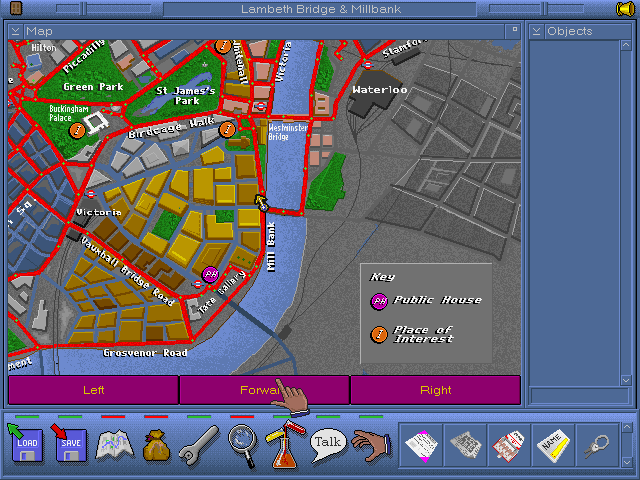Choose the wrench tool icon
Image resolution: width=640 pixels, height=480 pixels.
200,445
